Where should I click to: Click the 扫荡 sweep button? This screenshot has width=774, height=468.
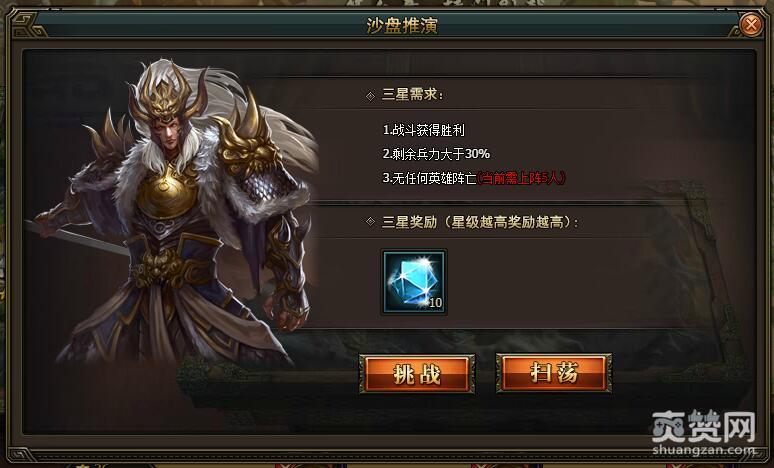pyautogui.click(x=554, y=373)
